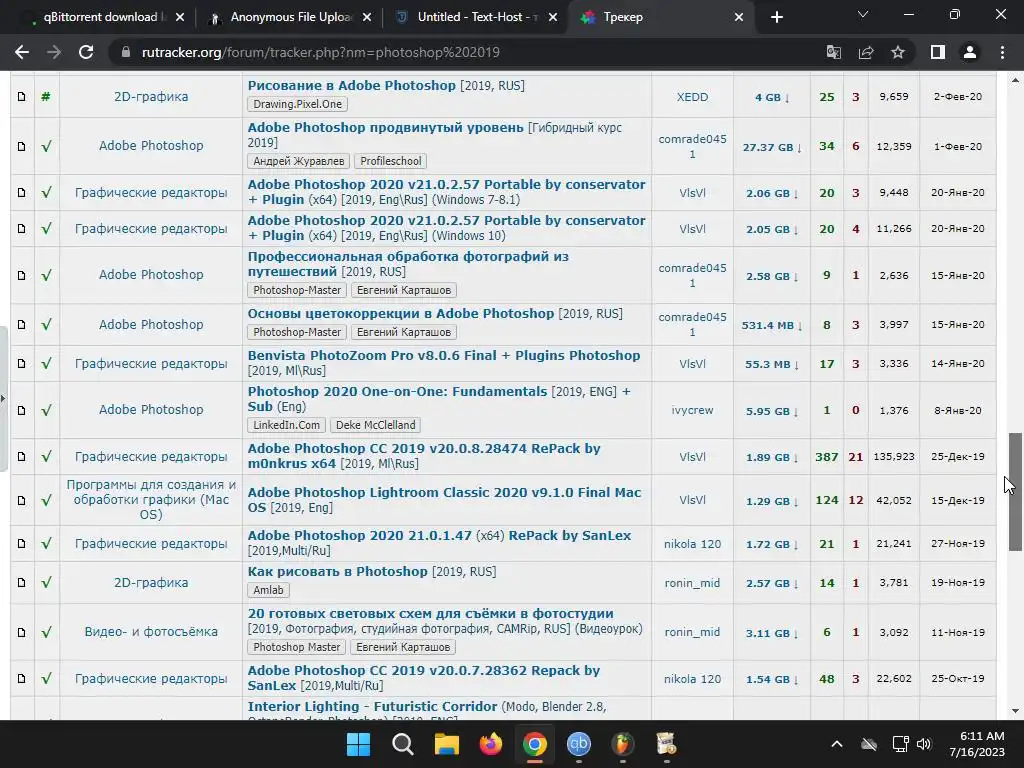This screenshot has height=768, width=1024.
Task: Toggle browser side panel icon
Action: pyautogui.click(x=938, y=52)
